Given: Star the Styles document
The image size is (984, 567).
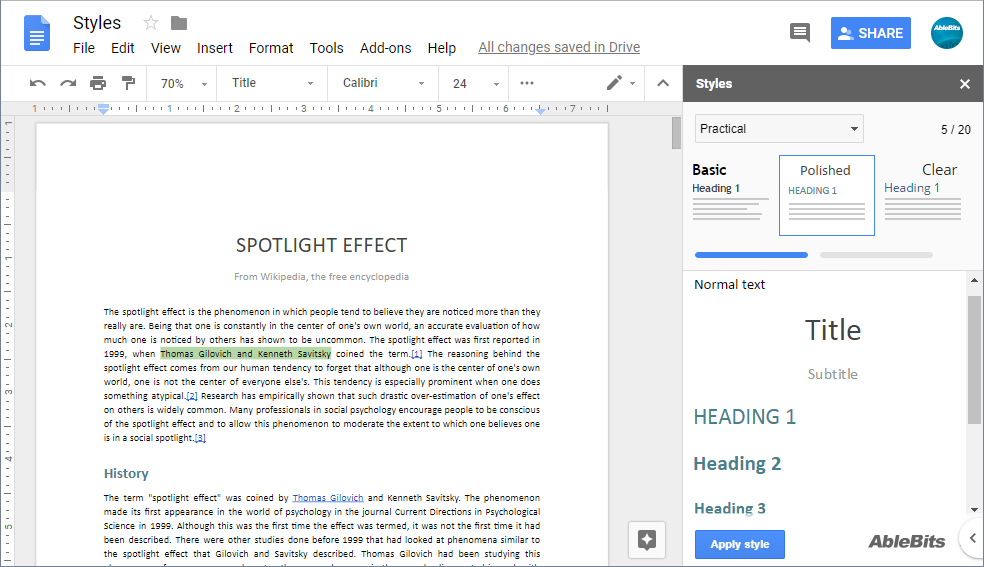Looking at the screenshot, I should coord(151,23).
